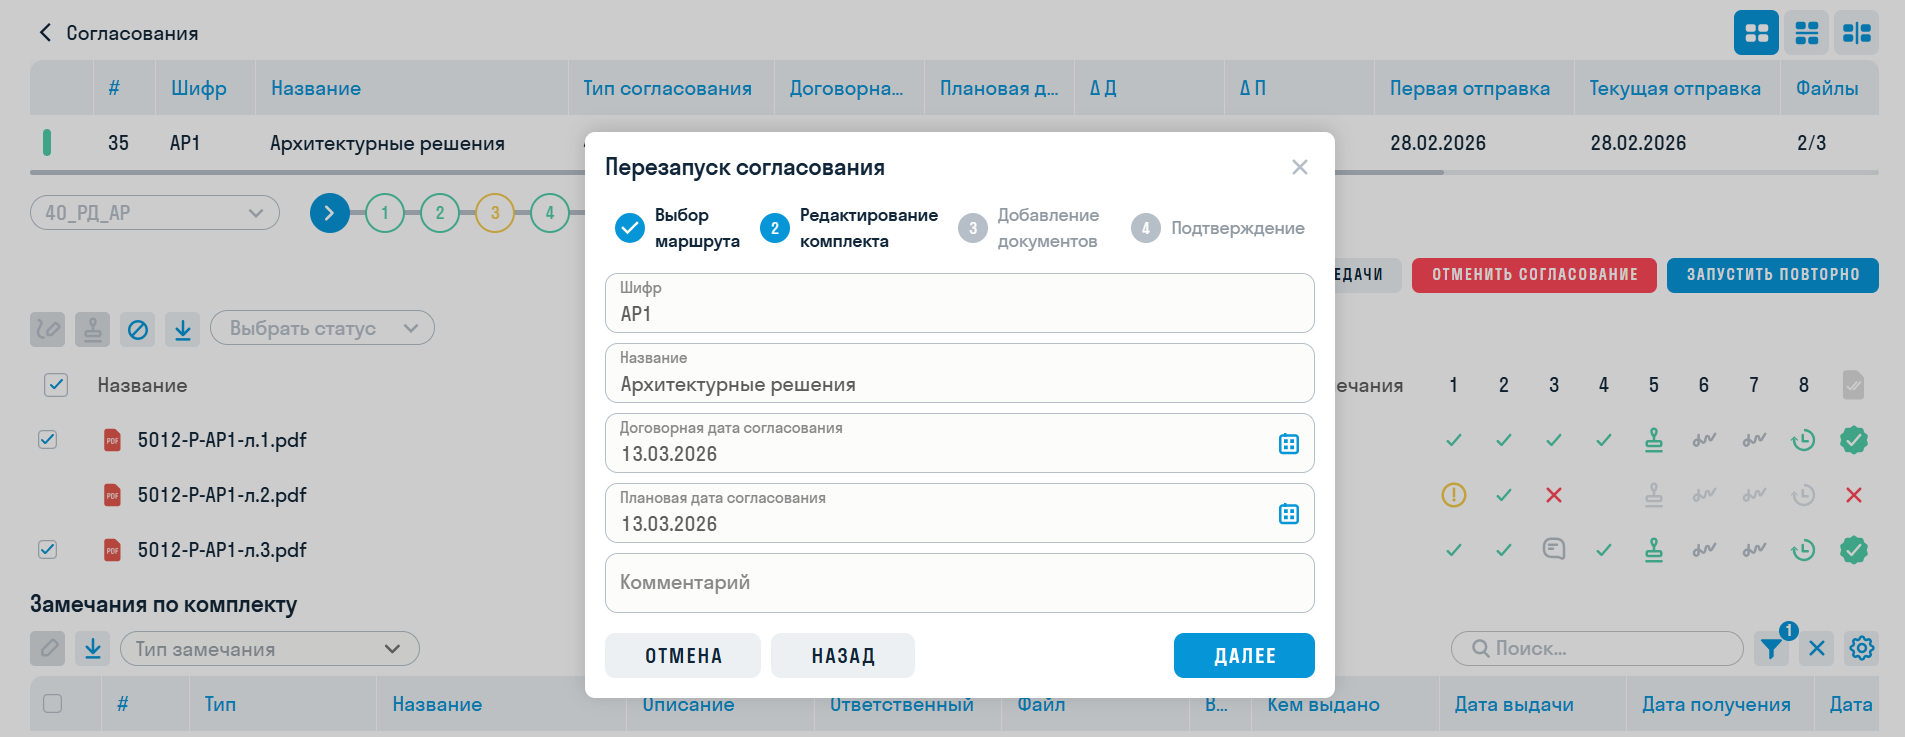This screenshot has height=737, width=1905.
Task: Open file 5012-Р-АР1-л.2.pdf
Action: (x=222, y=495)
